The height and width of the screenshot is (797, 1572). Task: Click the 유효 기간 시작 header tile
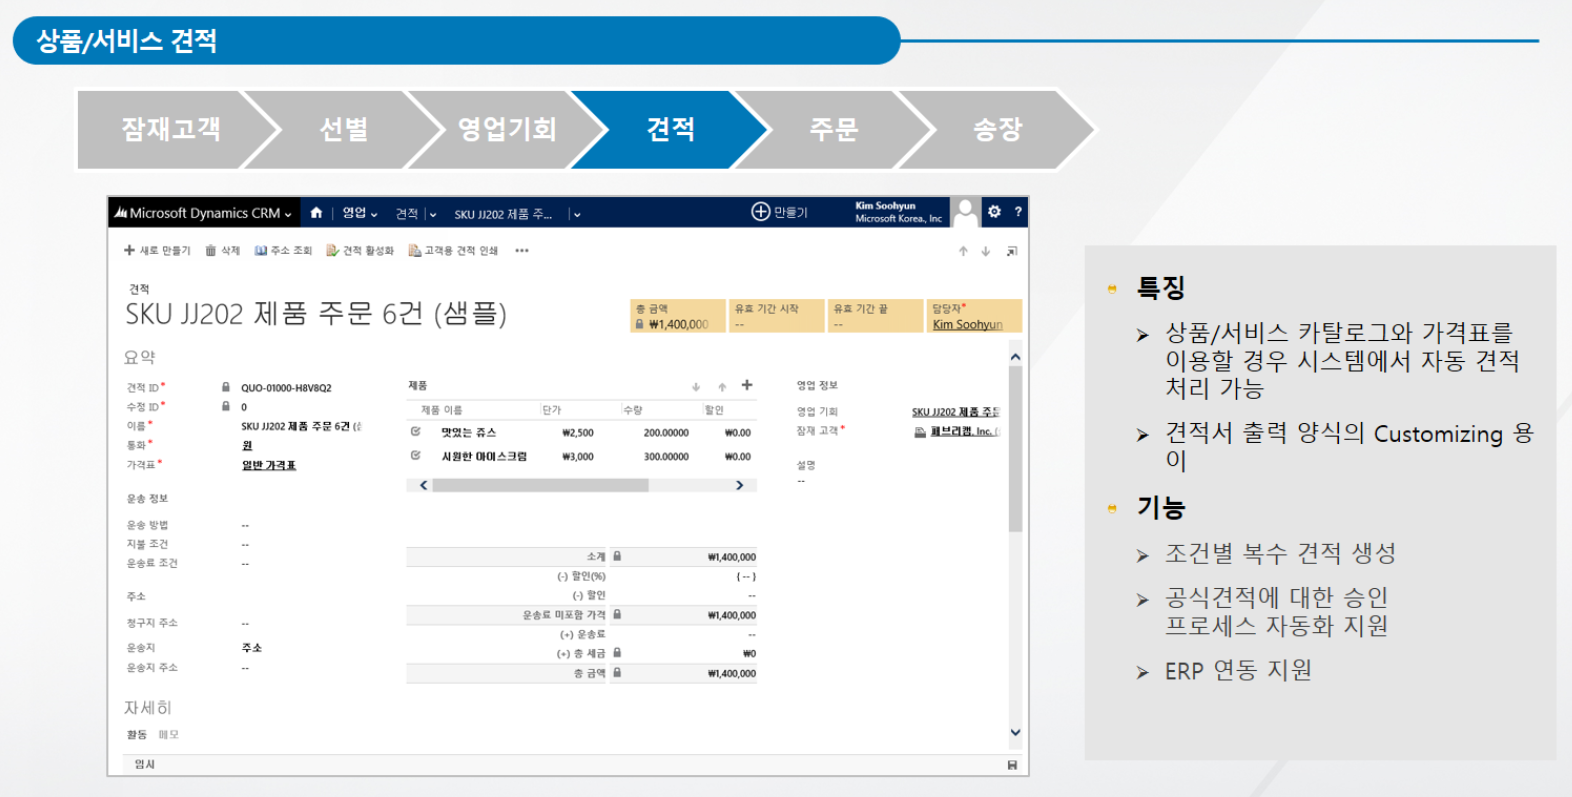[777, 316]
